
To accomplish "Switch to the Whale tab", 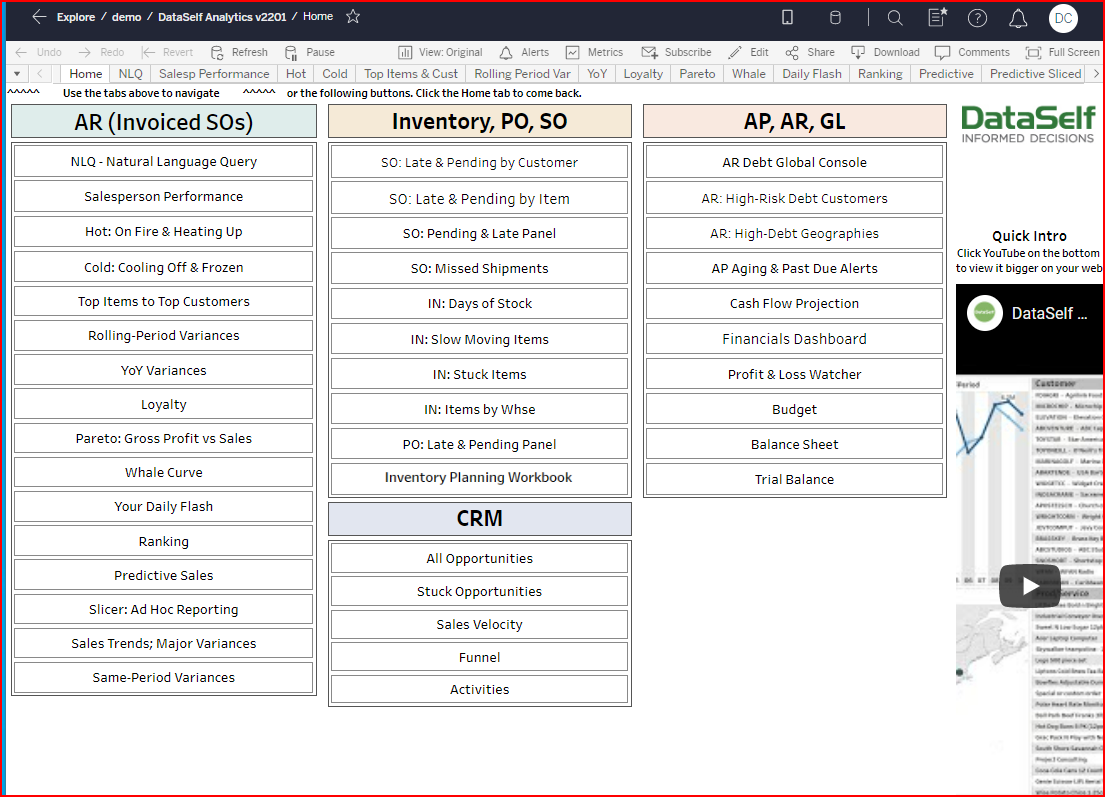I will [x=748, y=74].
